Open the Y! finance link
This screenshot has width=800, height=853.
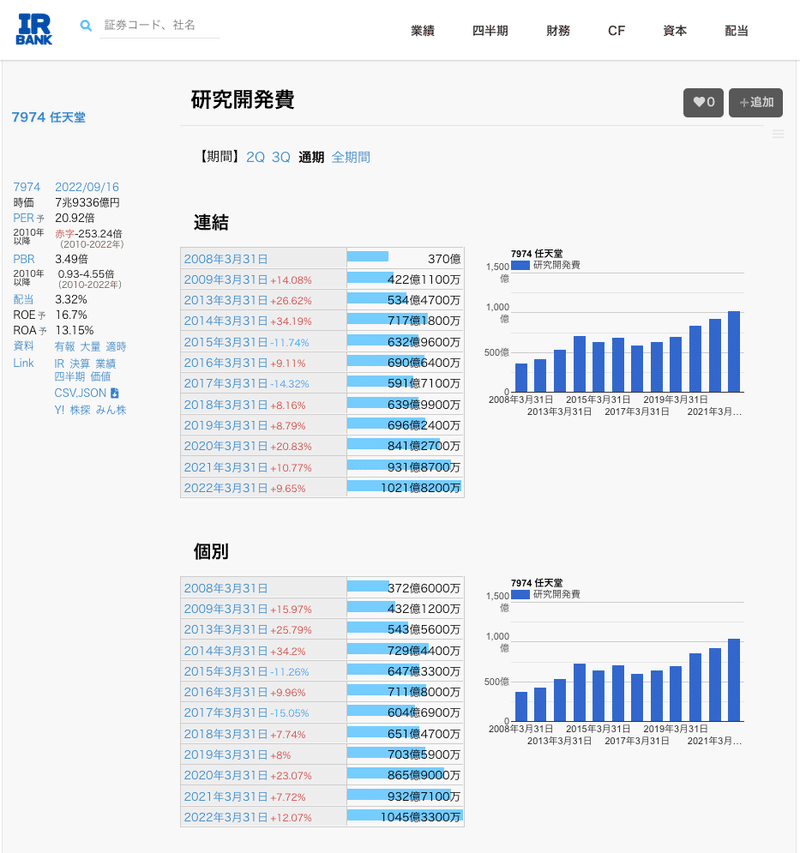pyautogui.click(x=59, y=410)
